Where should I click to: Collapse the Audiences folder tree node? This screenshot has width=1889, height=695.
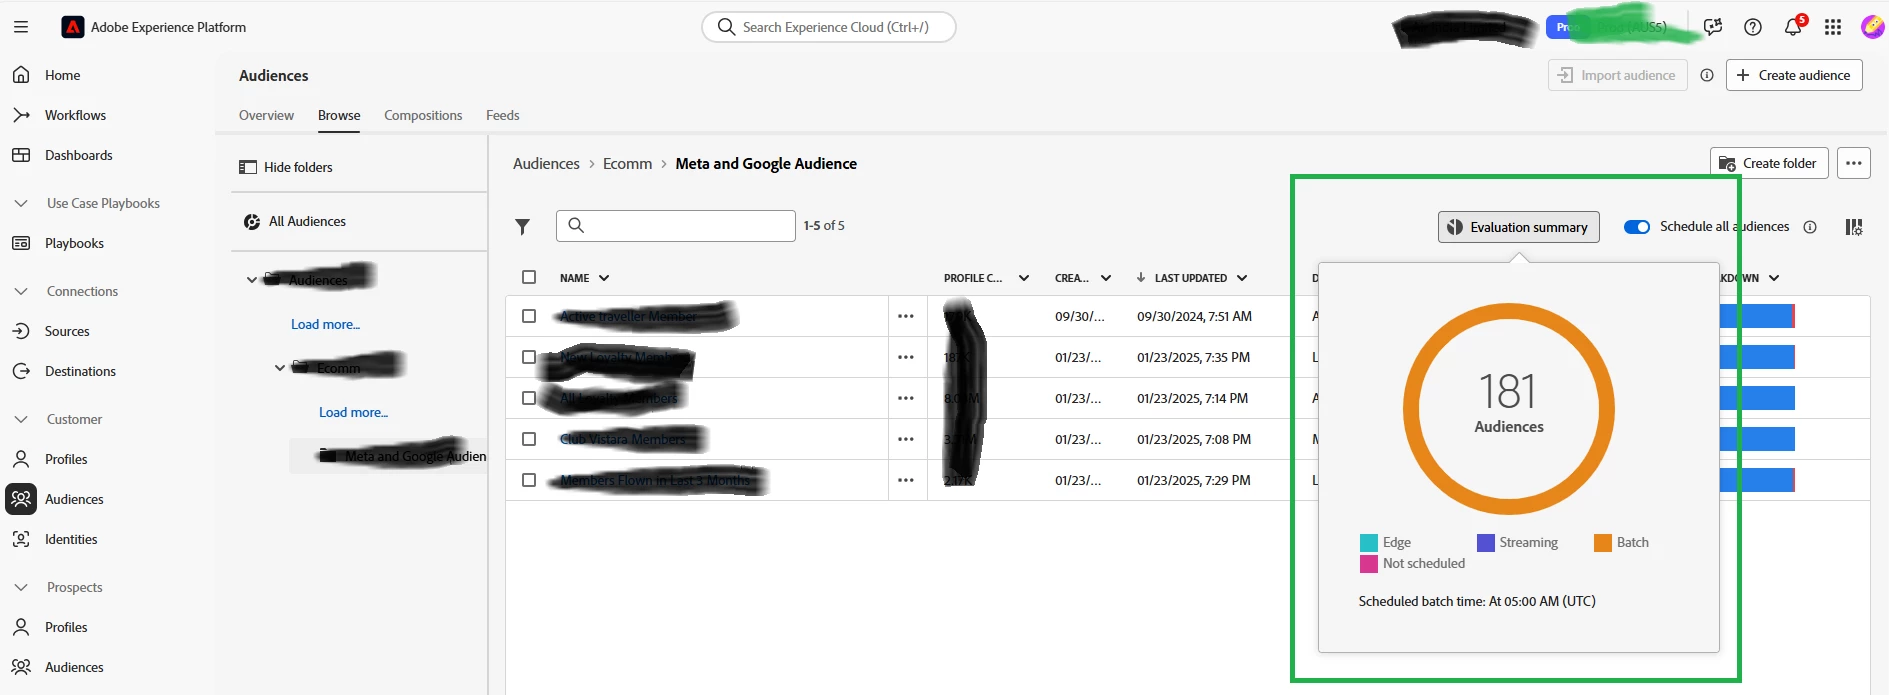[x=251, y=280]
